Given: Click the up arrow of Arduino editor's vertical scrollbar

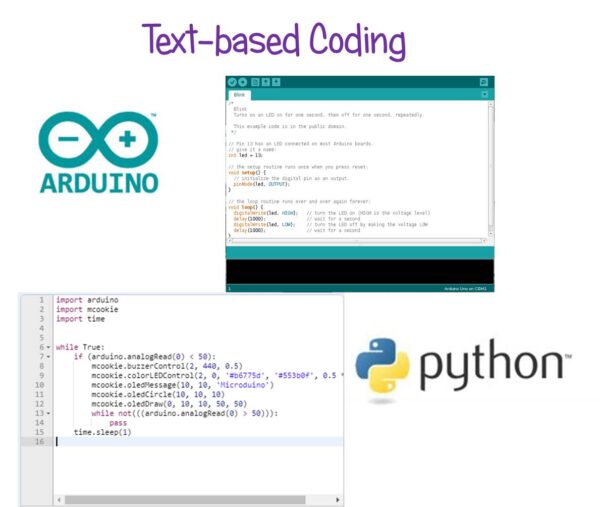Looking at the screenshot, I should 491,104.
